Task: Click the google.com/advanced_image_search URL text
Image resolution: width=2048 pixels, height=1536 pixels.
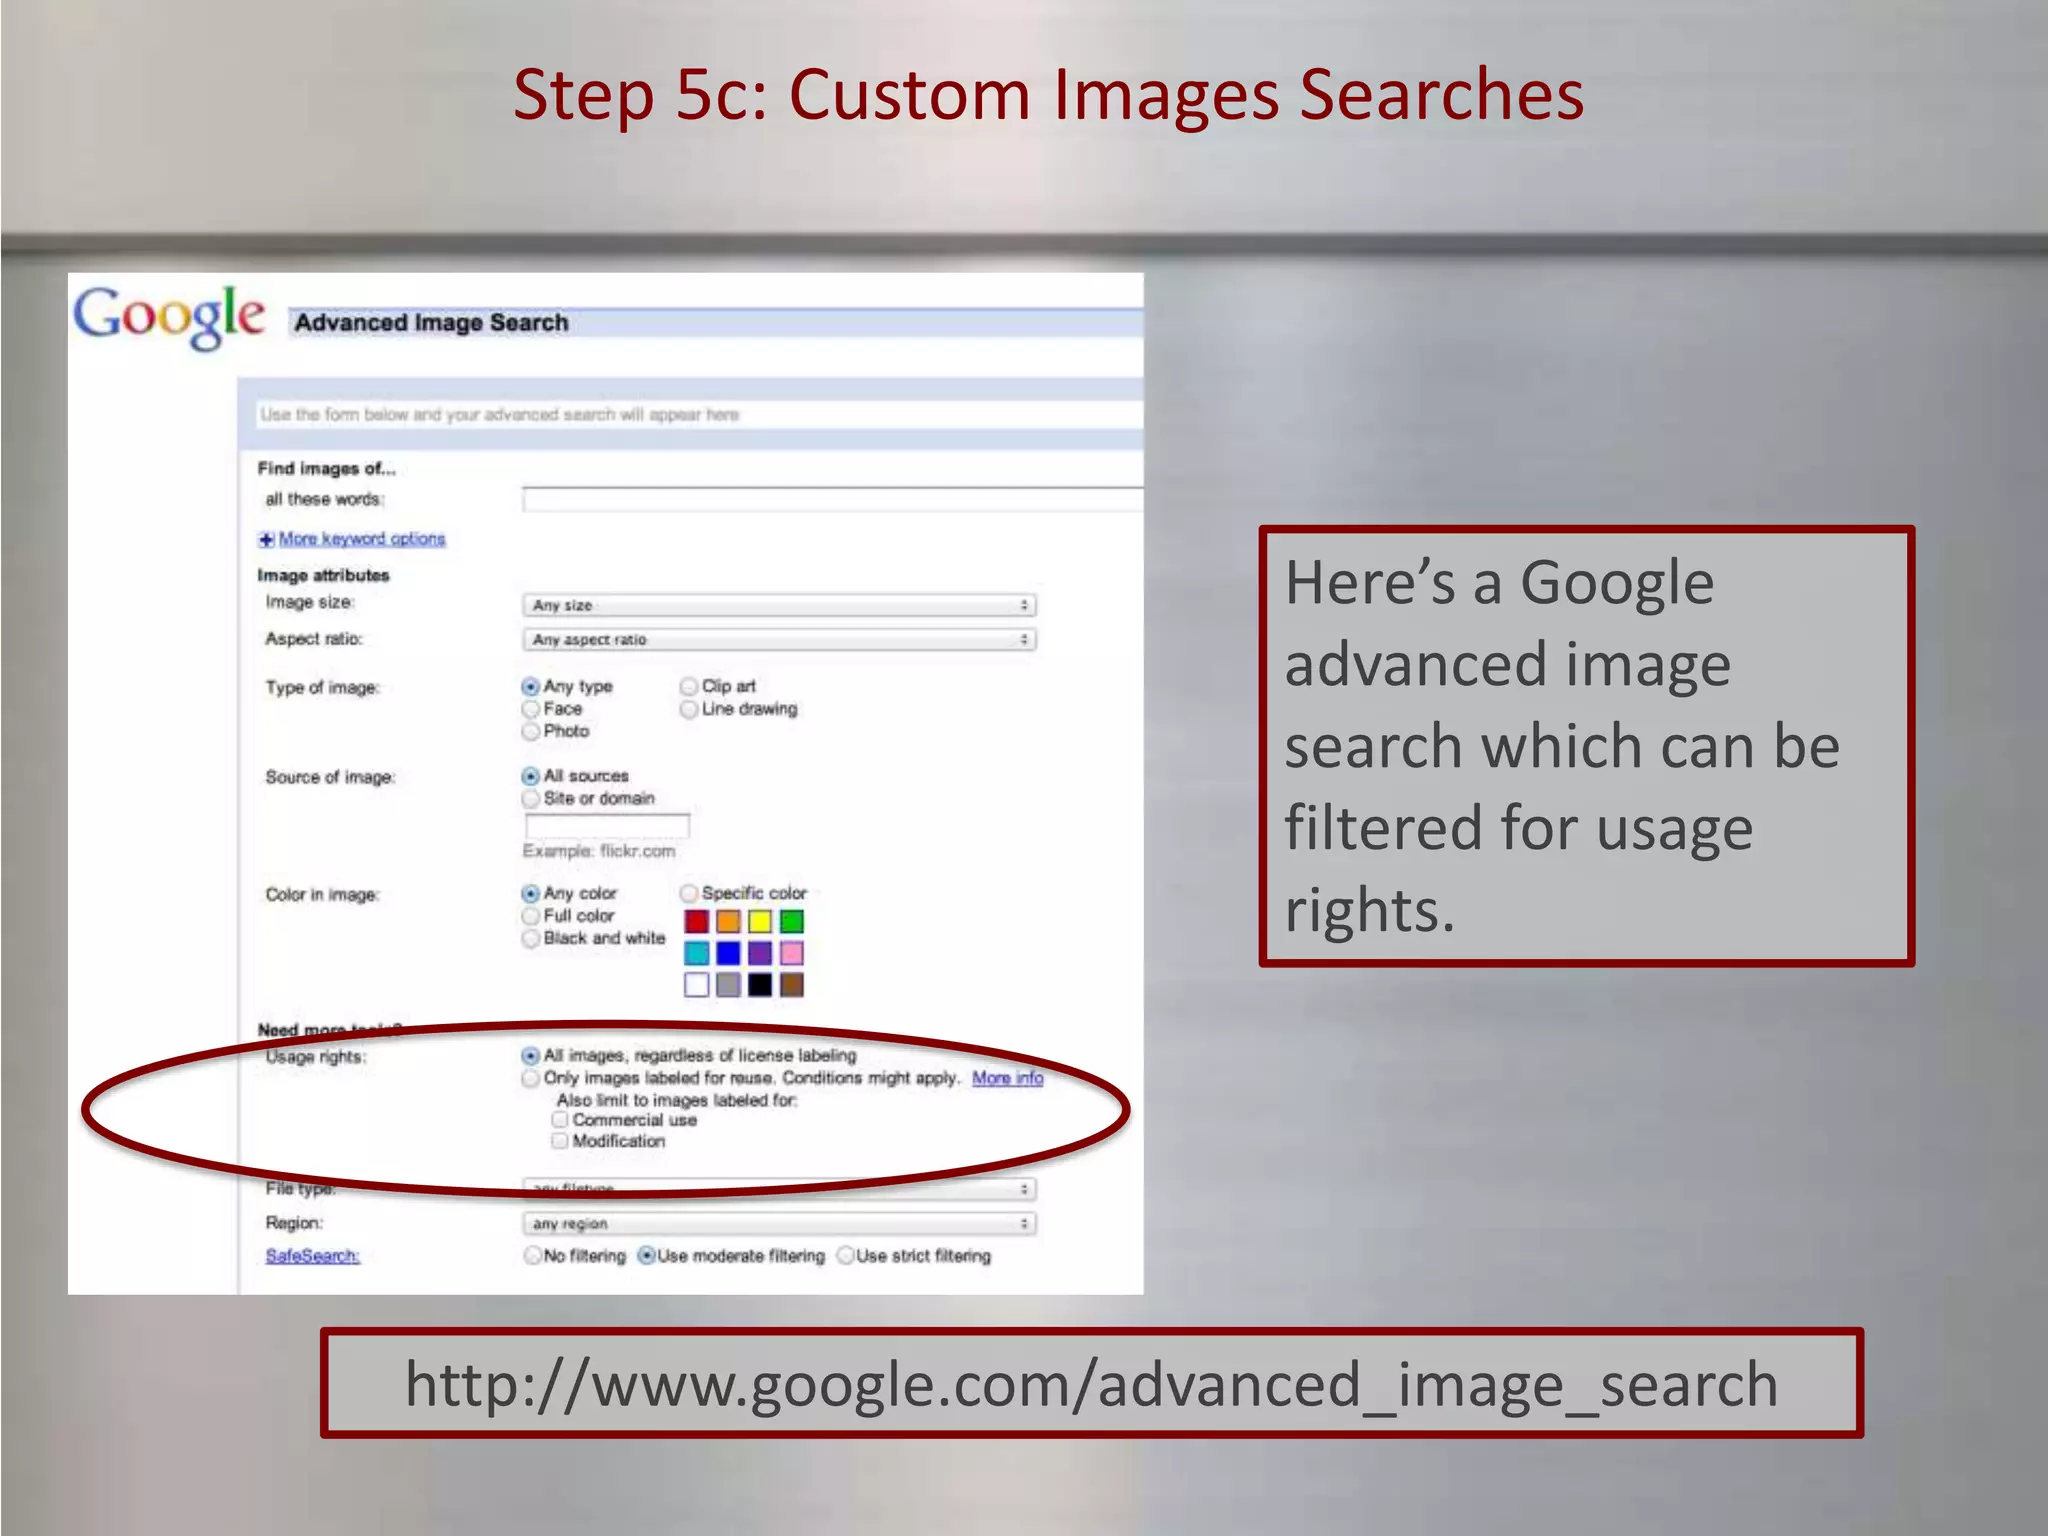Action: point(1091,1385)
